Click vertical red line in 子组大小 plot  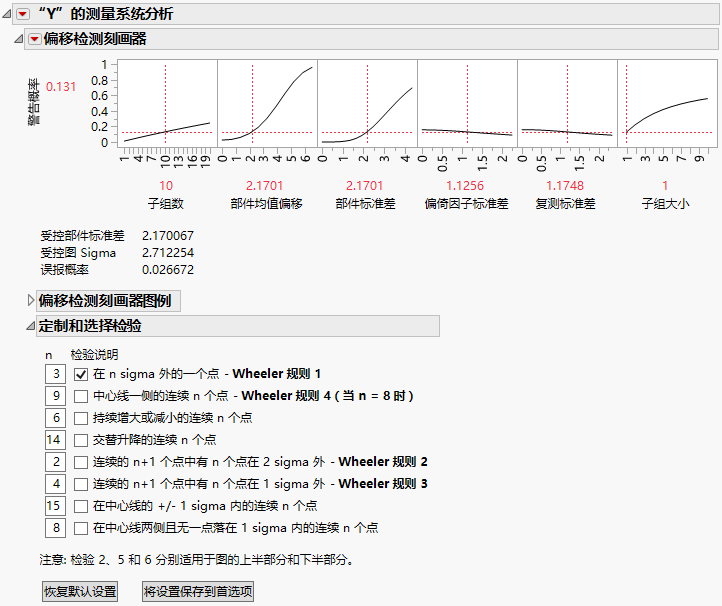click(626, 104)
